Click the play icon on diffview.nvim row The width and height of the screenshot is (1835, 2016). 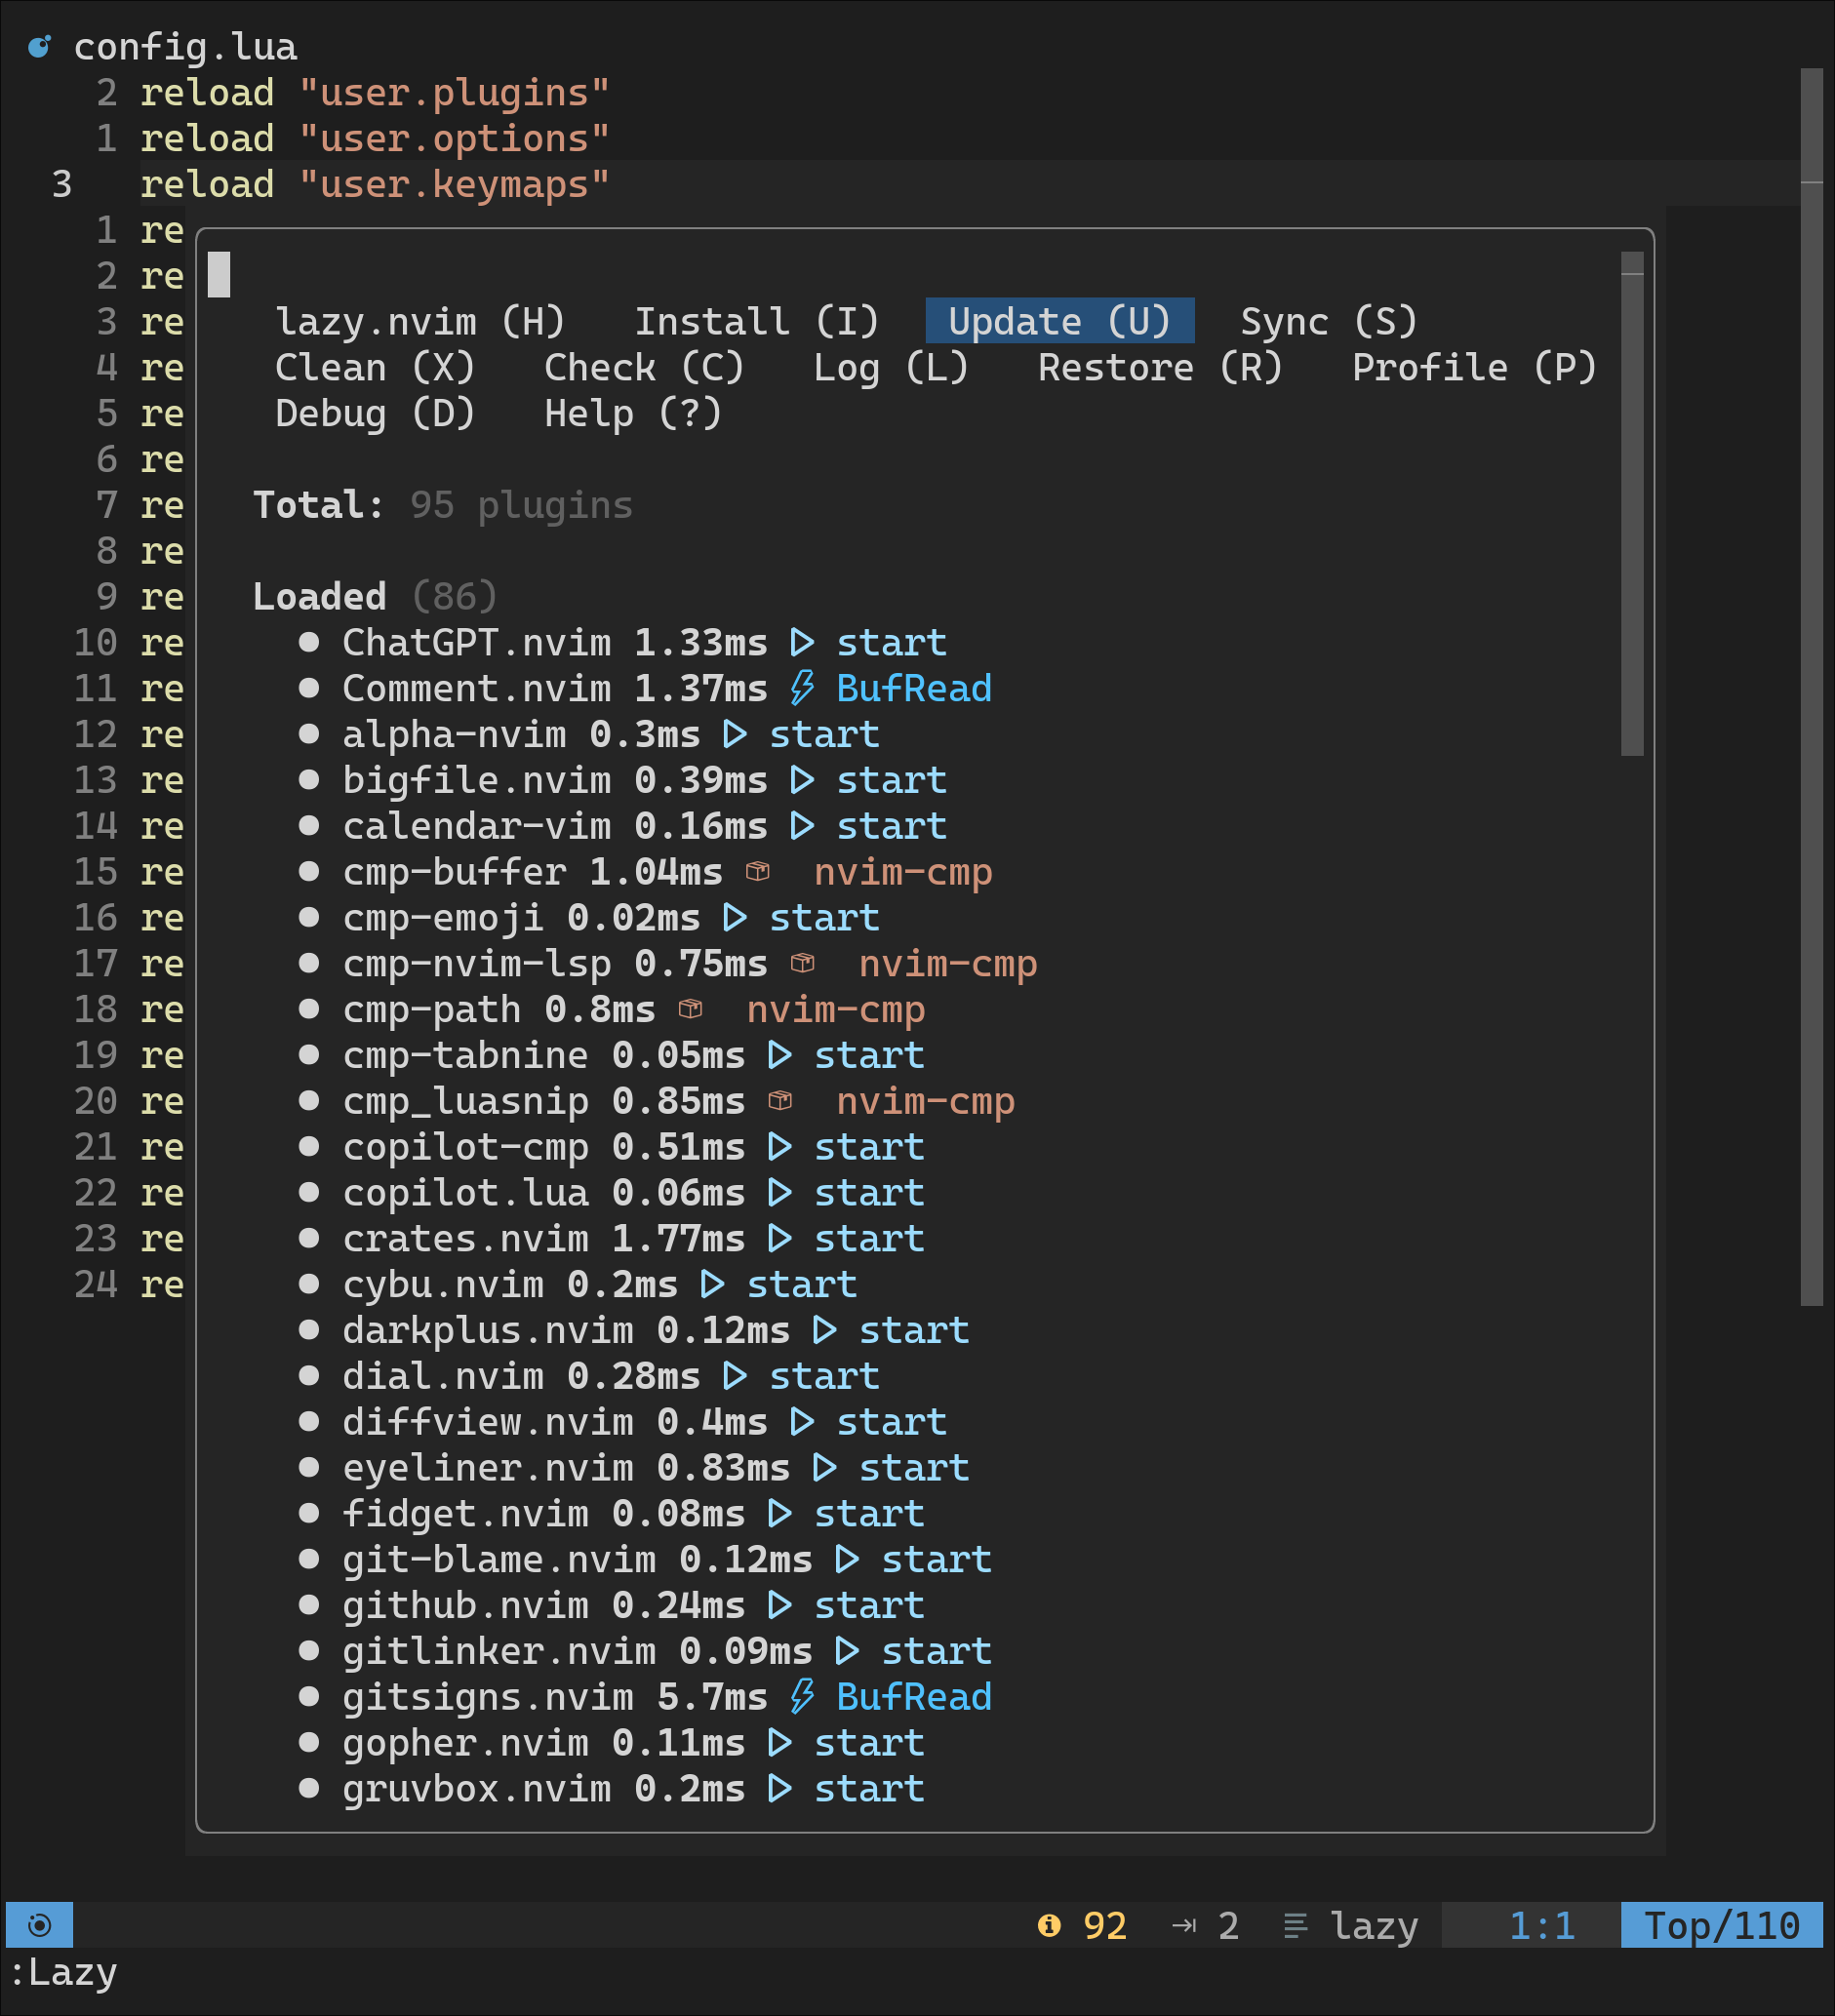tap(802, 1422)
